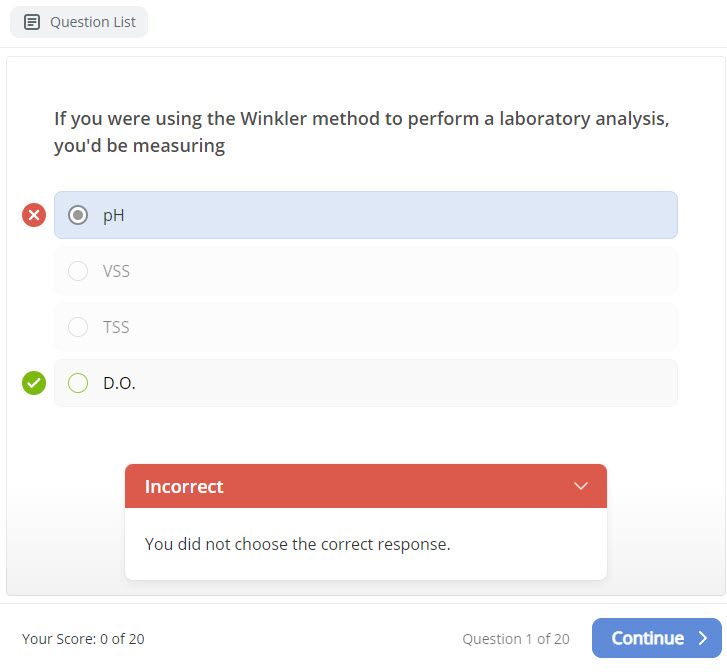This screenshot has width=727, height=672.
Task: Click the Question List document icon
Action: pos(32,22)
